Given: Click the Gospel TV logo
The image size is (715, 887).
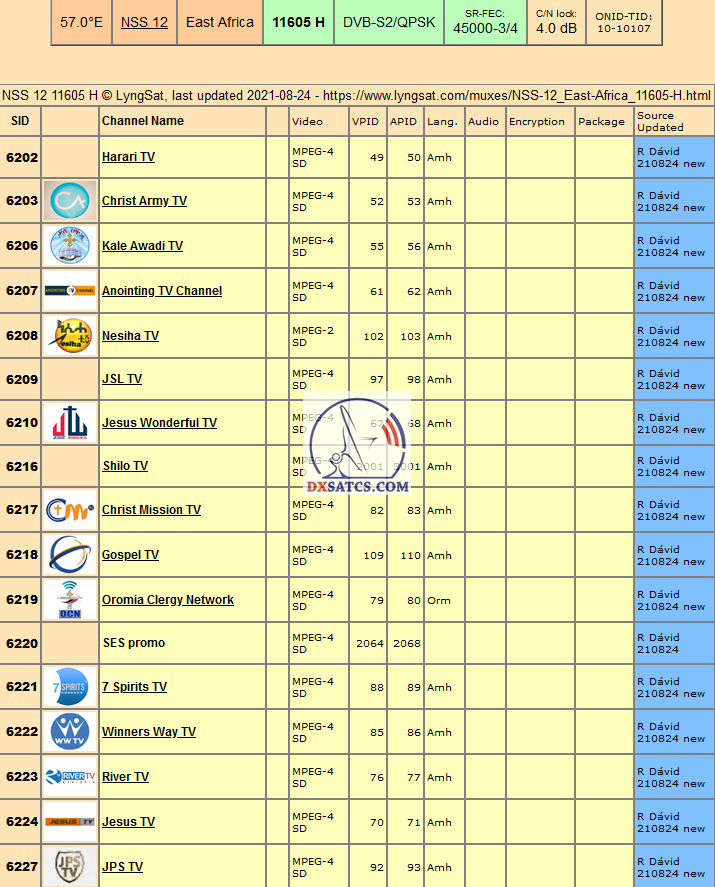Looking at the screenshot, I should click(x=70, y=554).
